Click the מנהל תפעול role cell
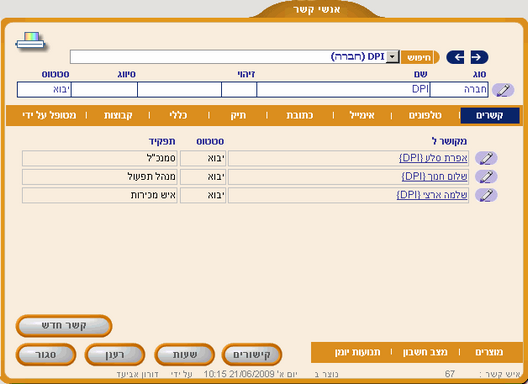Screen dimensions: 528x384 click(x=100, y=177)
